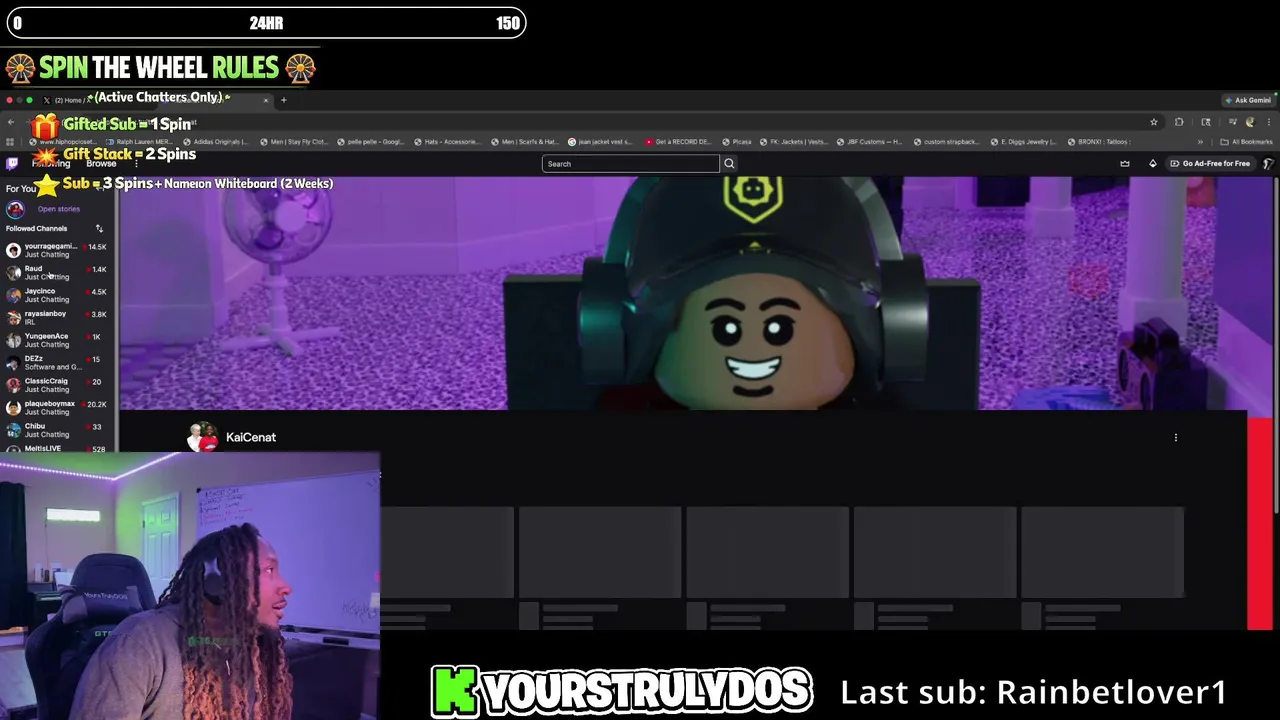
Task: Open the Men | Stay Fly Clot... bookmark
Action: [x=293, y=142]
